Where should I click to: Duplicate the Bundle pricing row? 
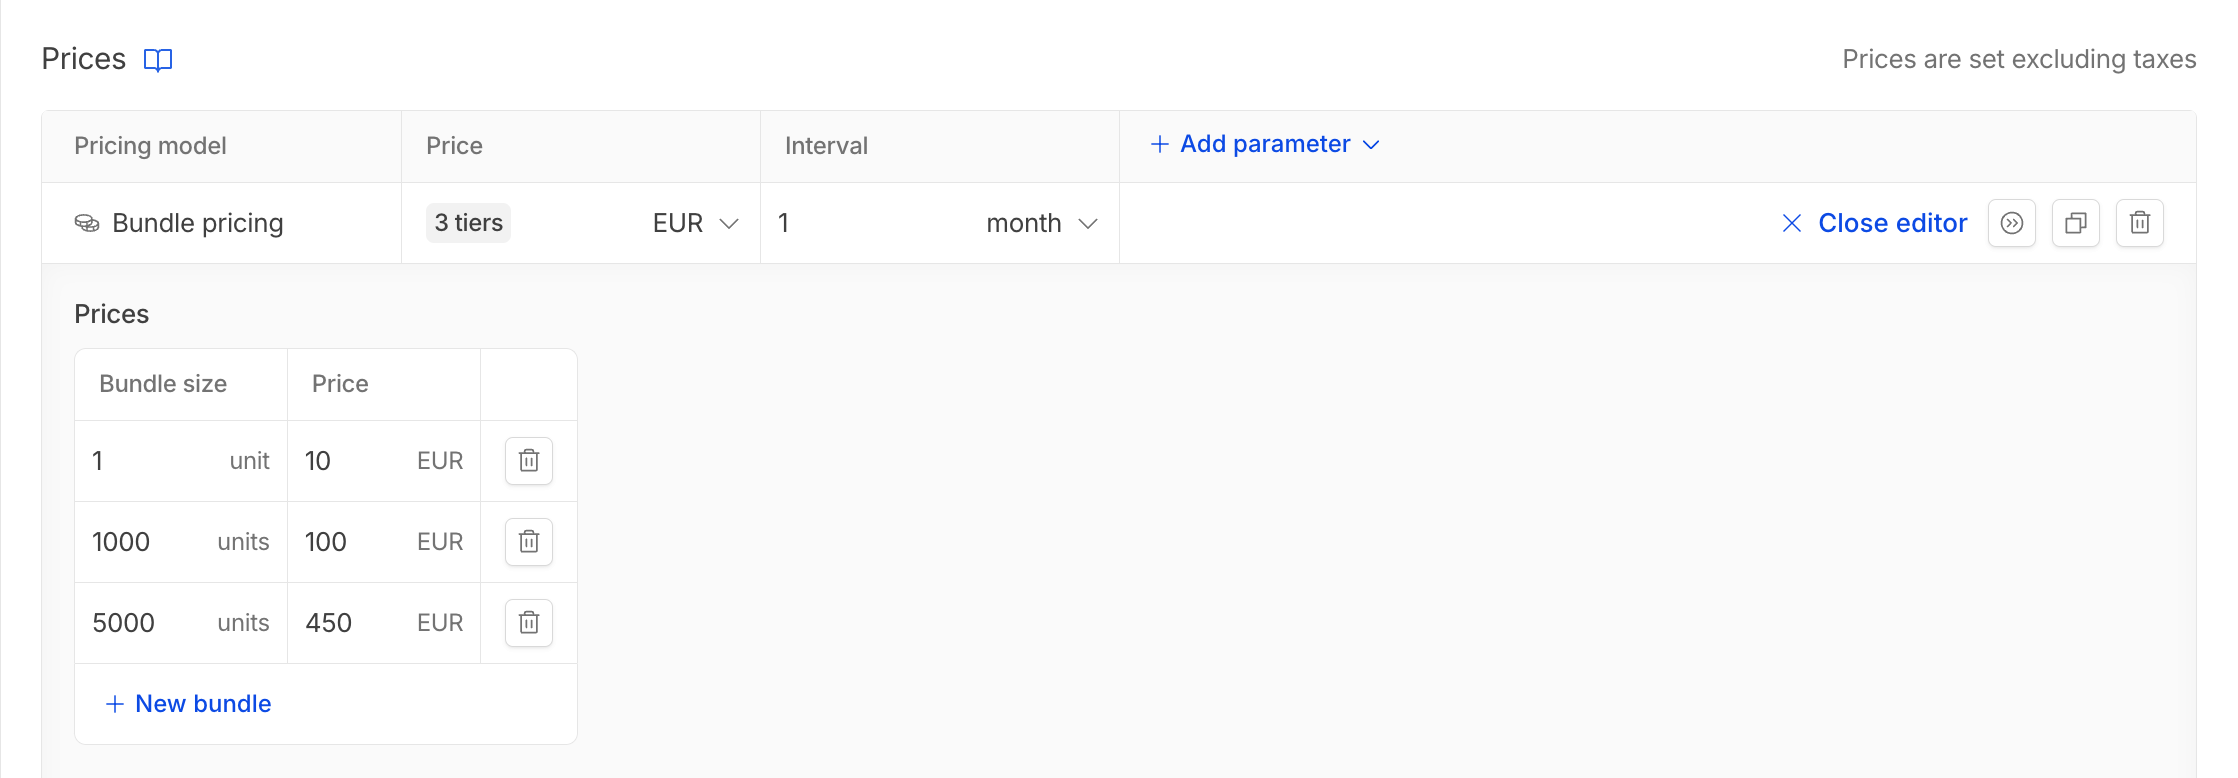(x=2076, y=223)
